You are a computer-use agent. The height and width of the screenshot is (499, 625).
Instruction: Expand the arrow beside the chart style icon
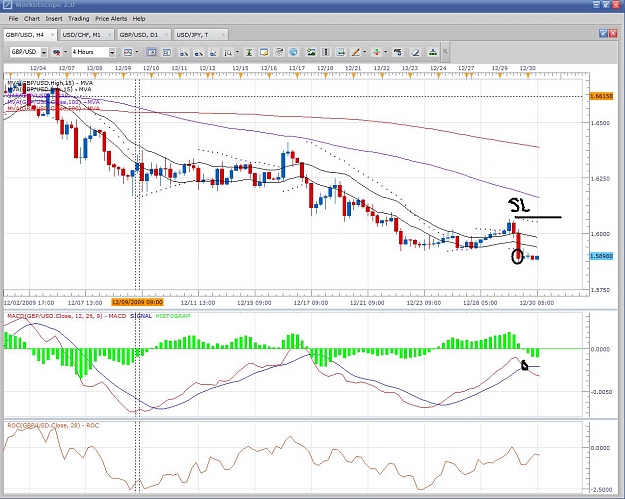pos(137,52)
